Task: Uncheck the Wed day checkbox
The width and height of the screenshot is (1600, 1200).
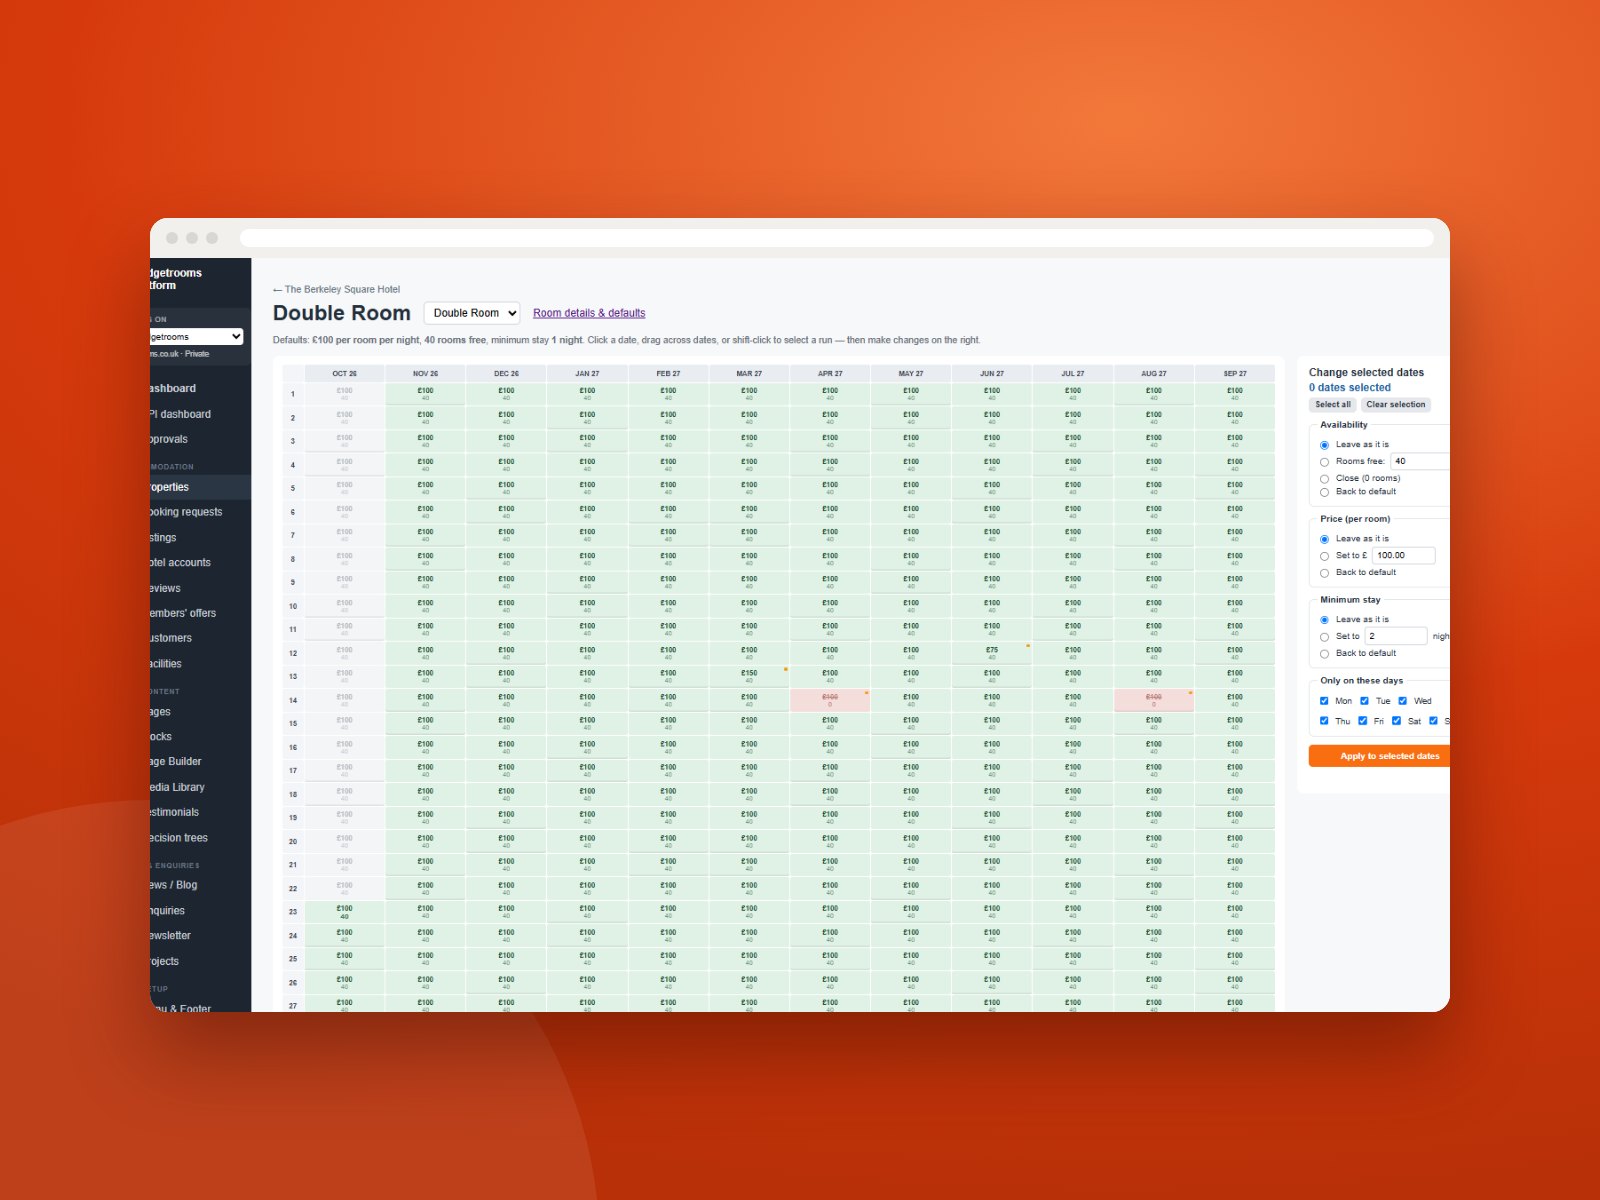Action: pyautogui.click(x=1402, y=701)
